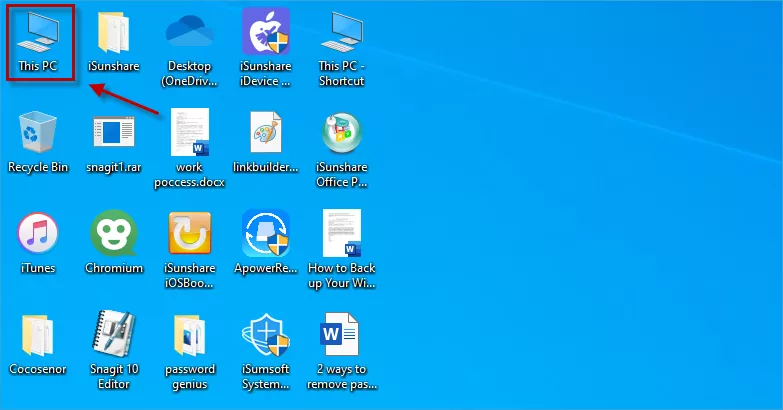Image resolution: width=783 pixels, height=410 pixels.
Task: Select the Recycle Bin icon
Action: click(37, 132)
